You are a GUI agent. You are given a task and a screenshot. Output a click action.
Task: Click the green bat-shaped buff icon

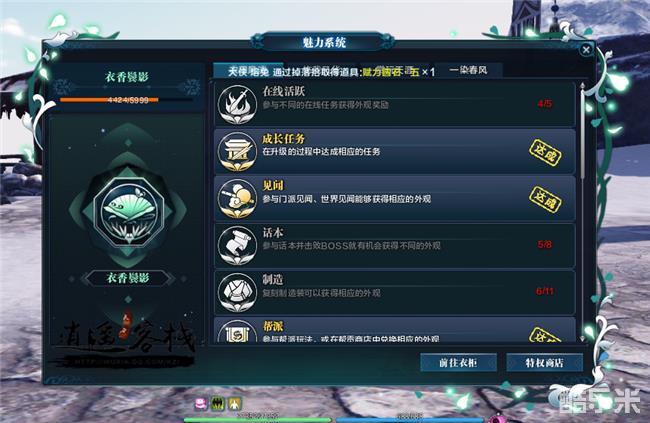[218, 403]
